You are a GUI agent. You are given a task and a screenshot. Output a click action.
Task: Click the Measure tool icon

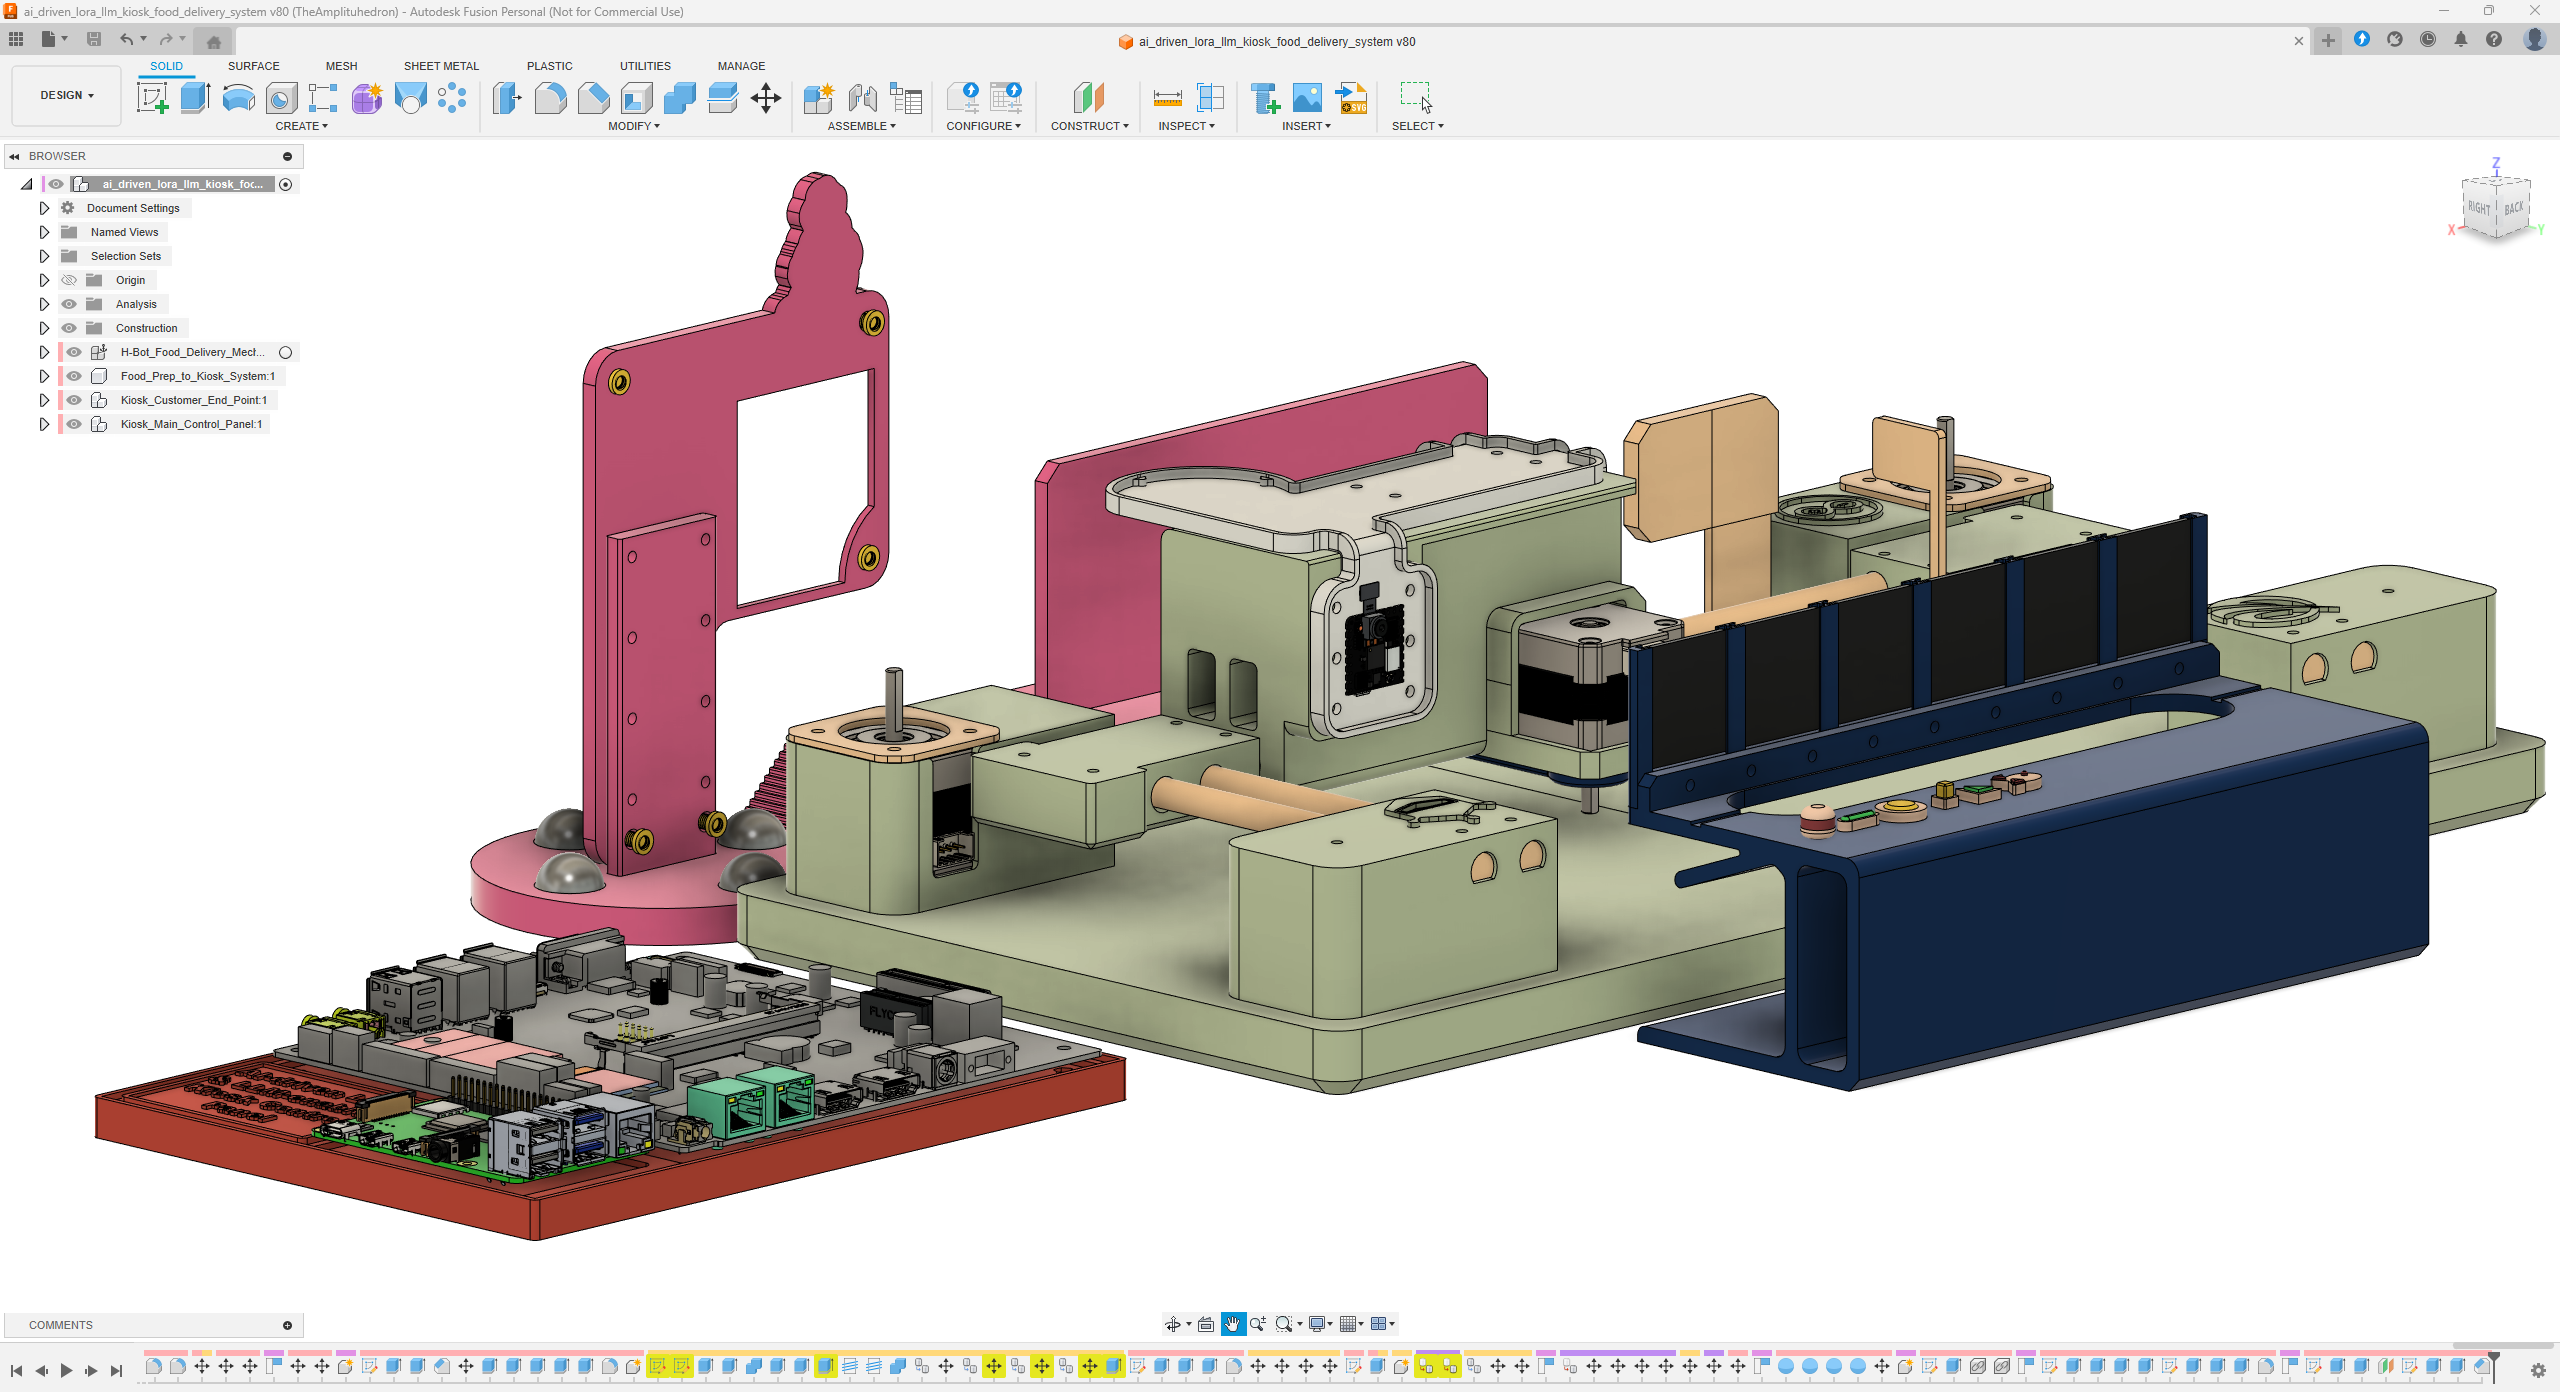[1167, 98]
